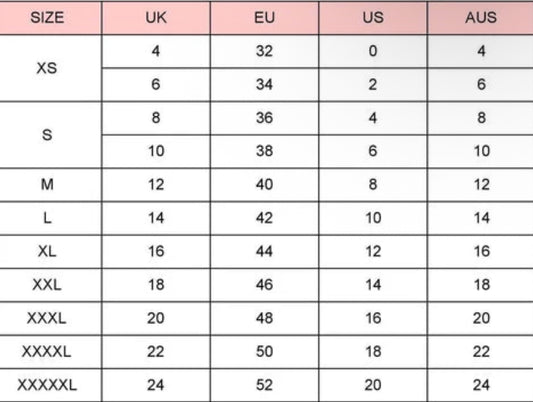The image size is (533, 402).
Task: Click the AUS column header
Action: [481, 17]
